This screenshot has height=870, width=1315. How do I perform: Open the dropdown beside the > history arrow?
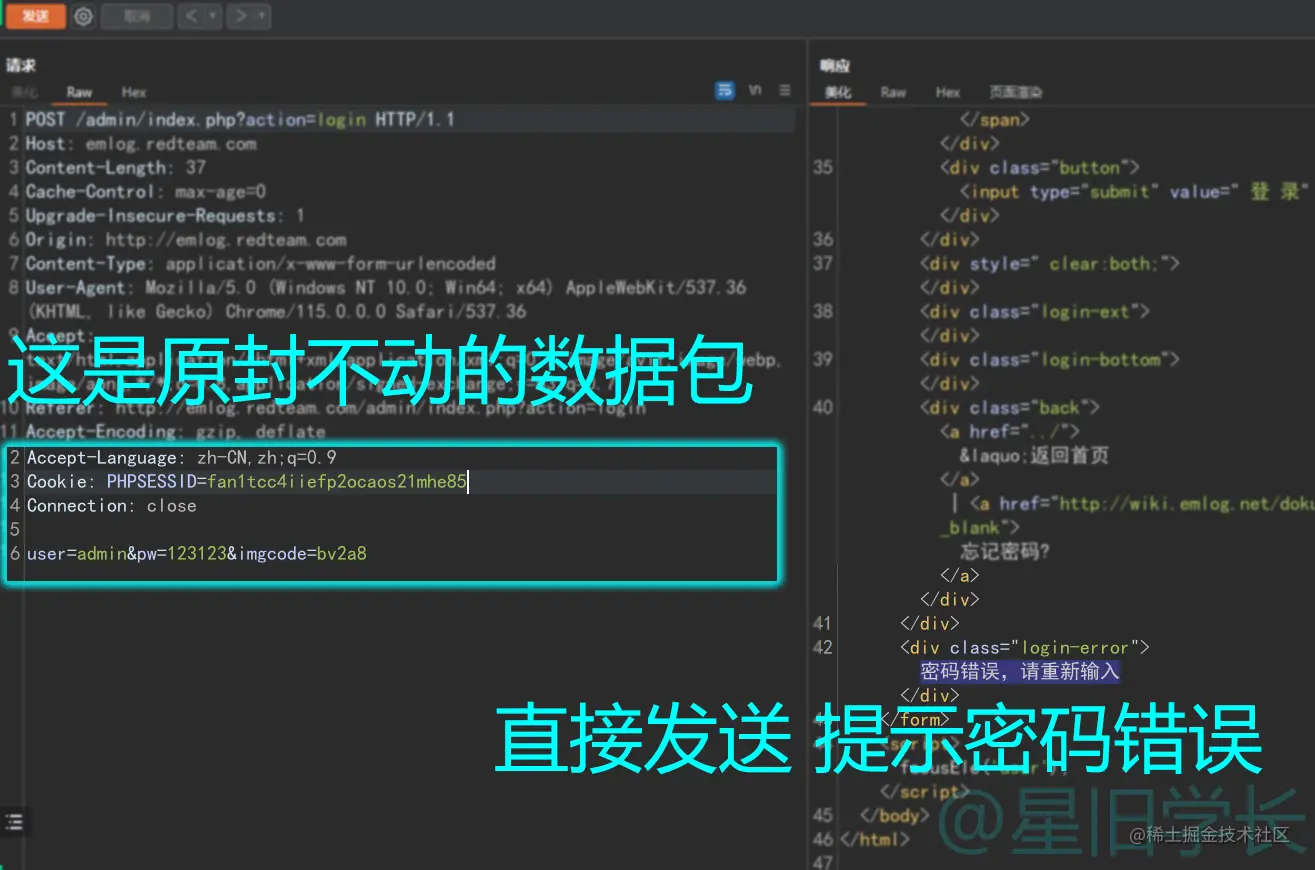(262, 16)
